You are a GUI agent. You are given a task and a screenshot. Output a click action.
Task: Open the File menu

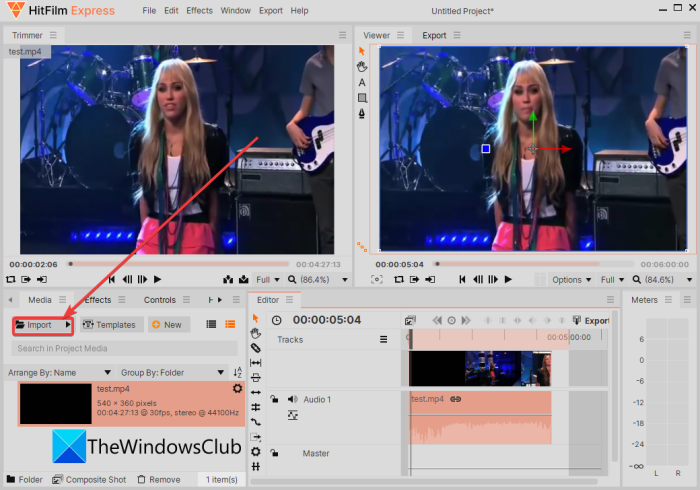pos(149,11)
